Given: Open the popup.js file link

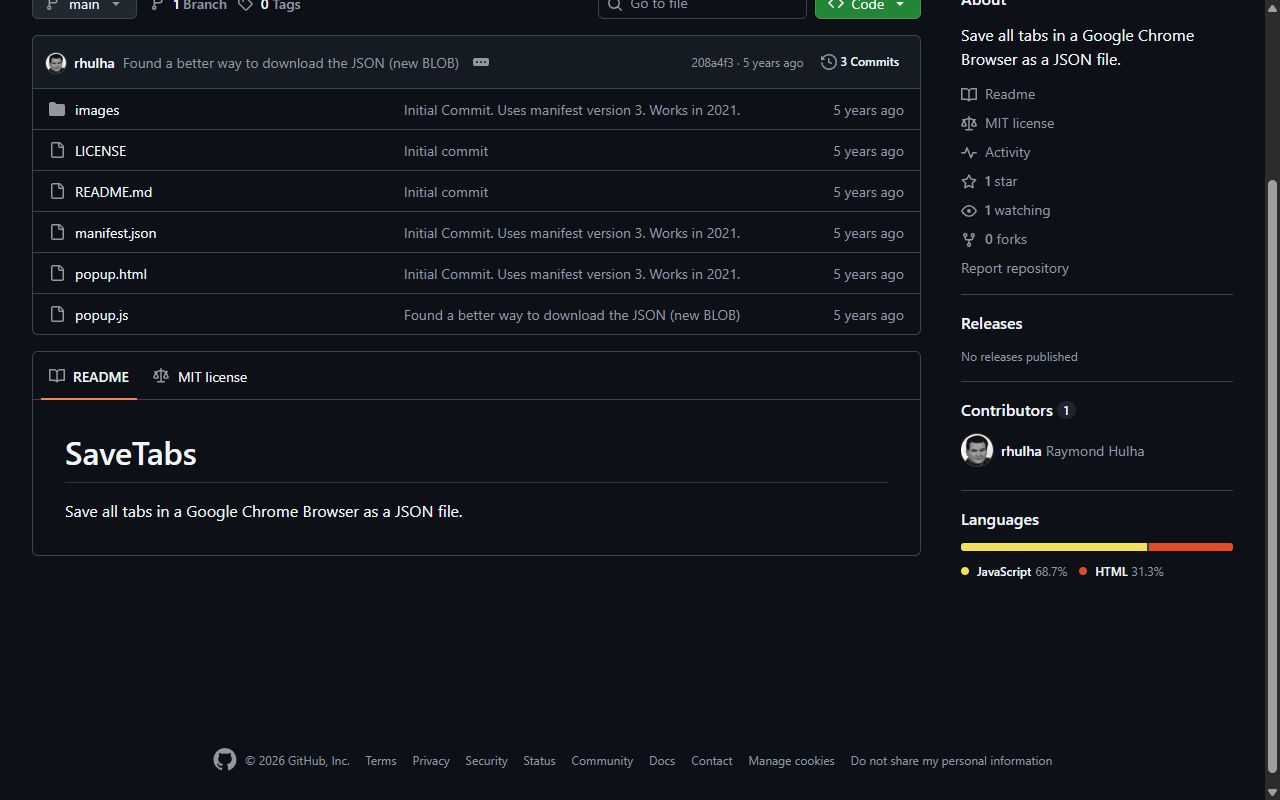Looking at the screenshot, I should pyautogui.click(x=101, y=315).
